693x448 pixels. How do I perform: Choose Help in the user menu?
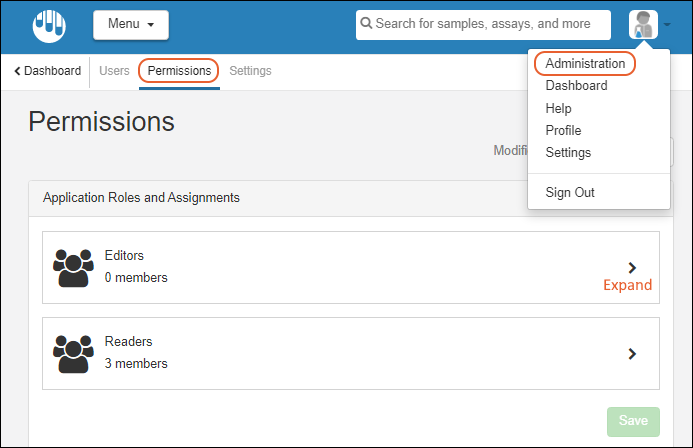(x=559, y=108)
